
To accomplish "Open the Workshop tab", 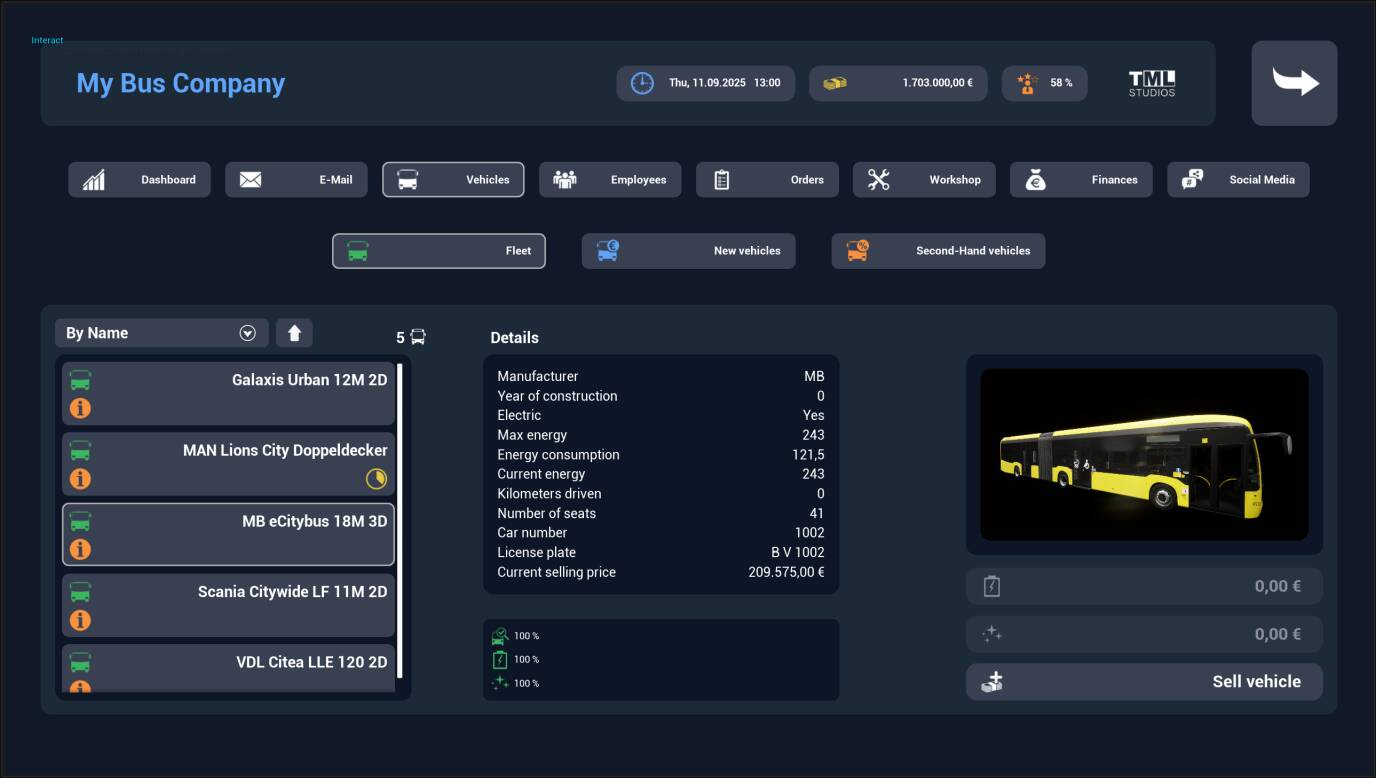I will point(923,180).
